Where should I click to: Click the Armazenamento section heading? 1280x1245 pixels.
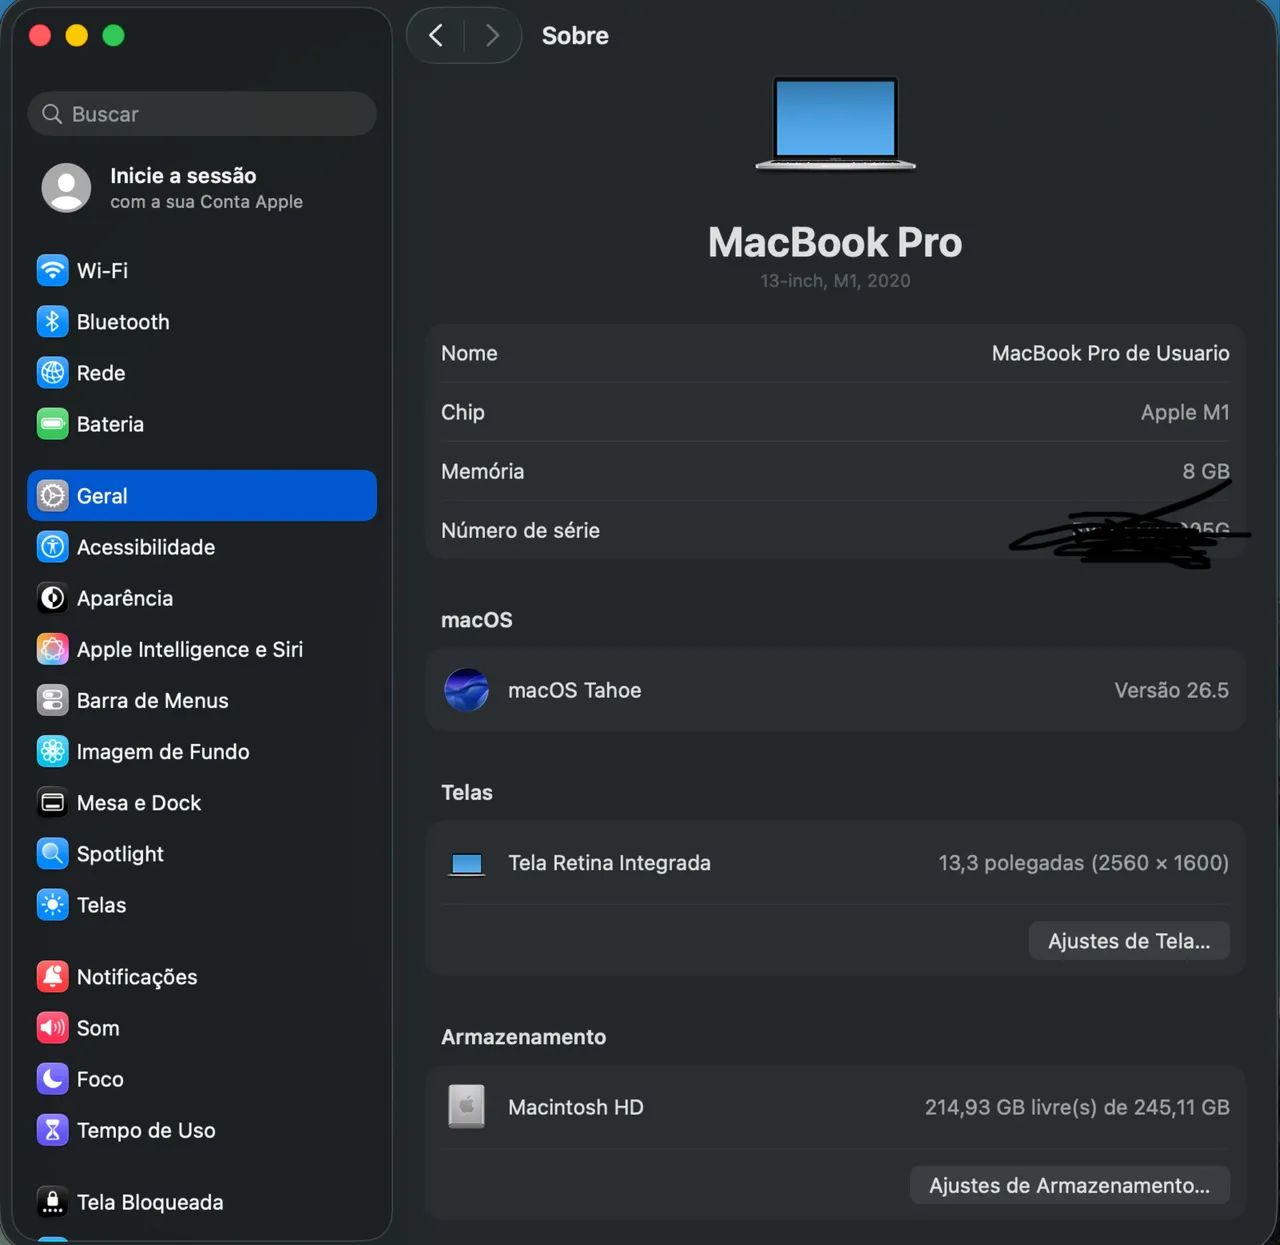pos(523,1037)
